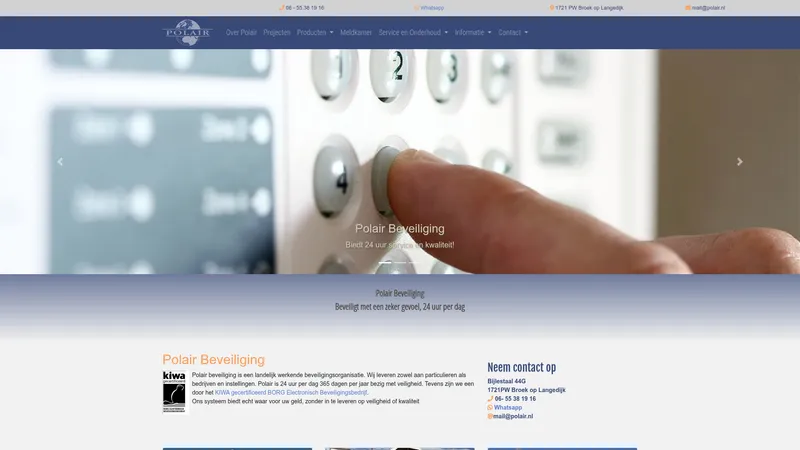Image resolution: width=800 pixels, height=450 pixels.
Task: Click the orange Polair Beveiliging heading
Action: 214,360
